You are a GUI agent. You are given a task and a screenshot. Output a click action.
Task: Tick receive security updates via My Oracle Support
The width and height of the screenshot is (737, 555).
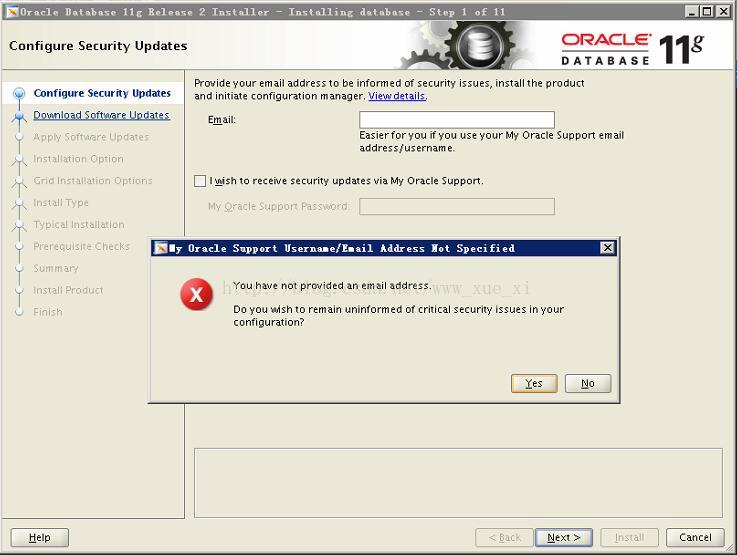tap(200, 181)
